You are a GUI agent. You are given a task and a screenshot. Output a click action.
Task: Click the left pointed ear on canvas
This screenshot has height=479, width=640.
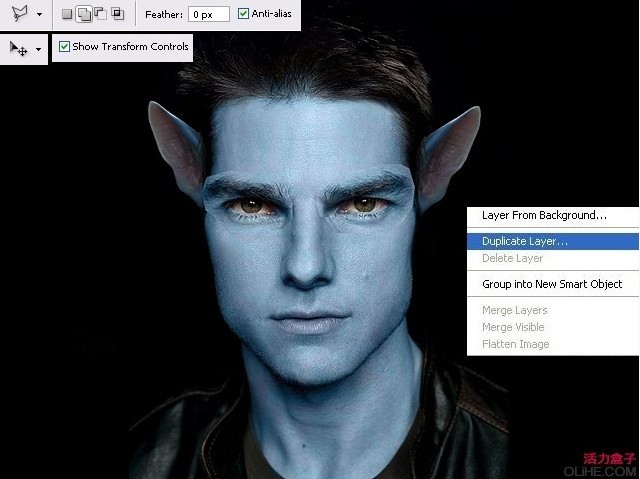[176, 149]
